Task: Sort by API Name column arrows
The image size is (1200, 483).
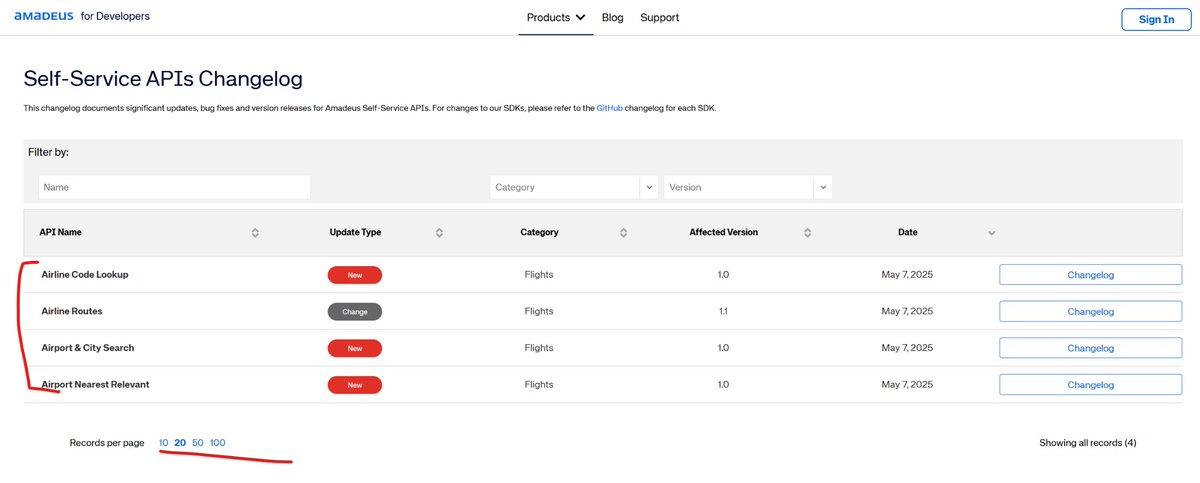Action: [255, 232]
